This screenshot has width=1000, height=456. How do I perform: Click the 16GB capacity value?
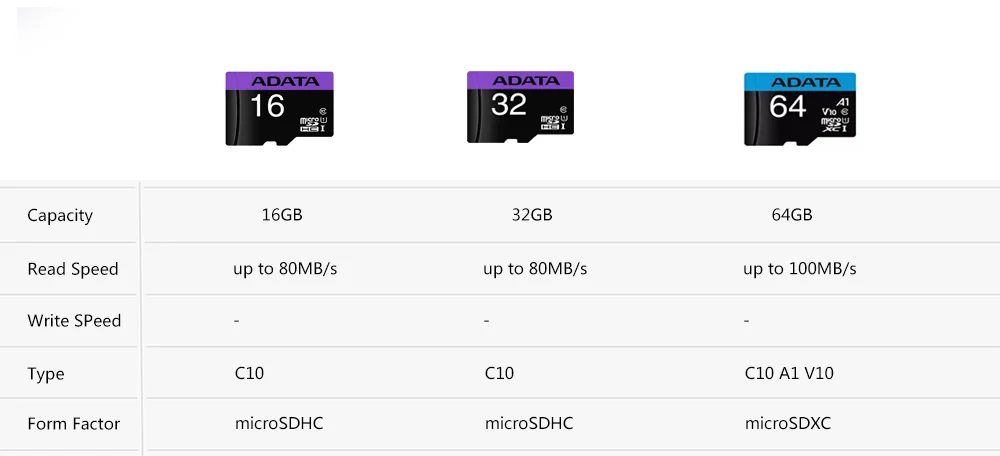coord(281,215)
